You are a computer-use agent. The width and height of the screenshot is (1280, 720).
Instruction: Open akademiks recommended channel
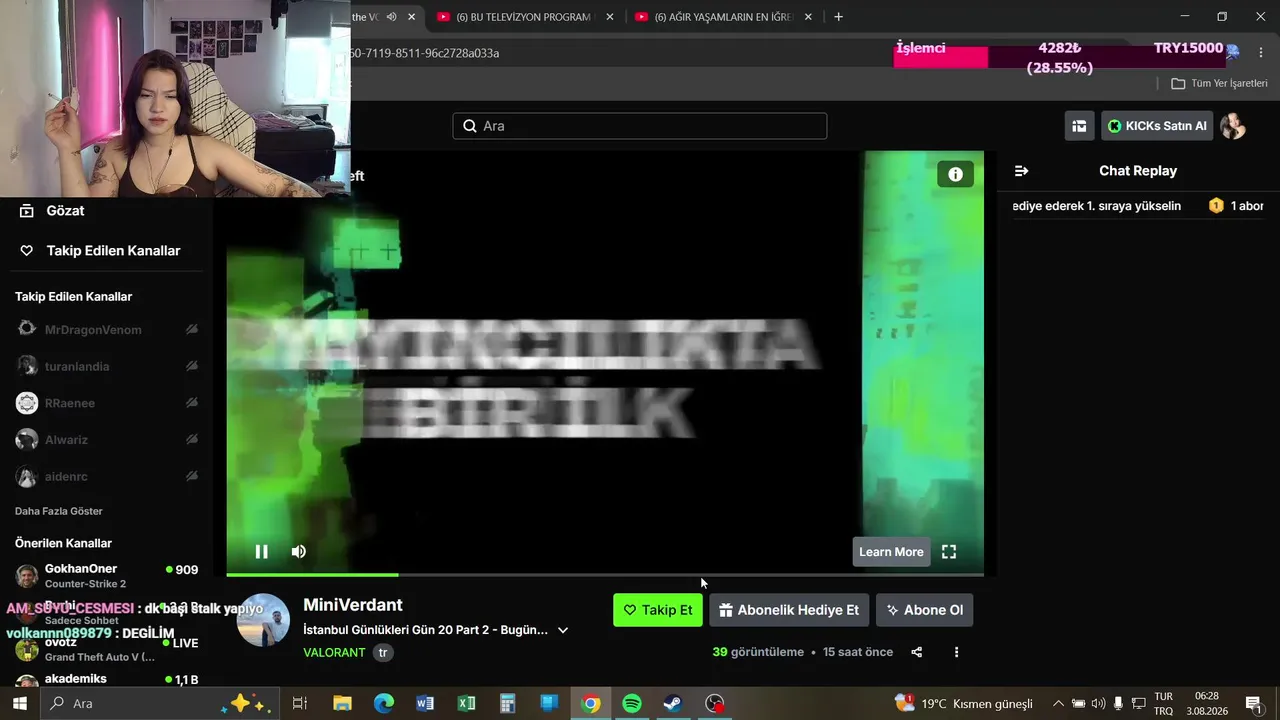click(x=76, y=679)
